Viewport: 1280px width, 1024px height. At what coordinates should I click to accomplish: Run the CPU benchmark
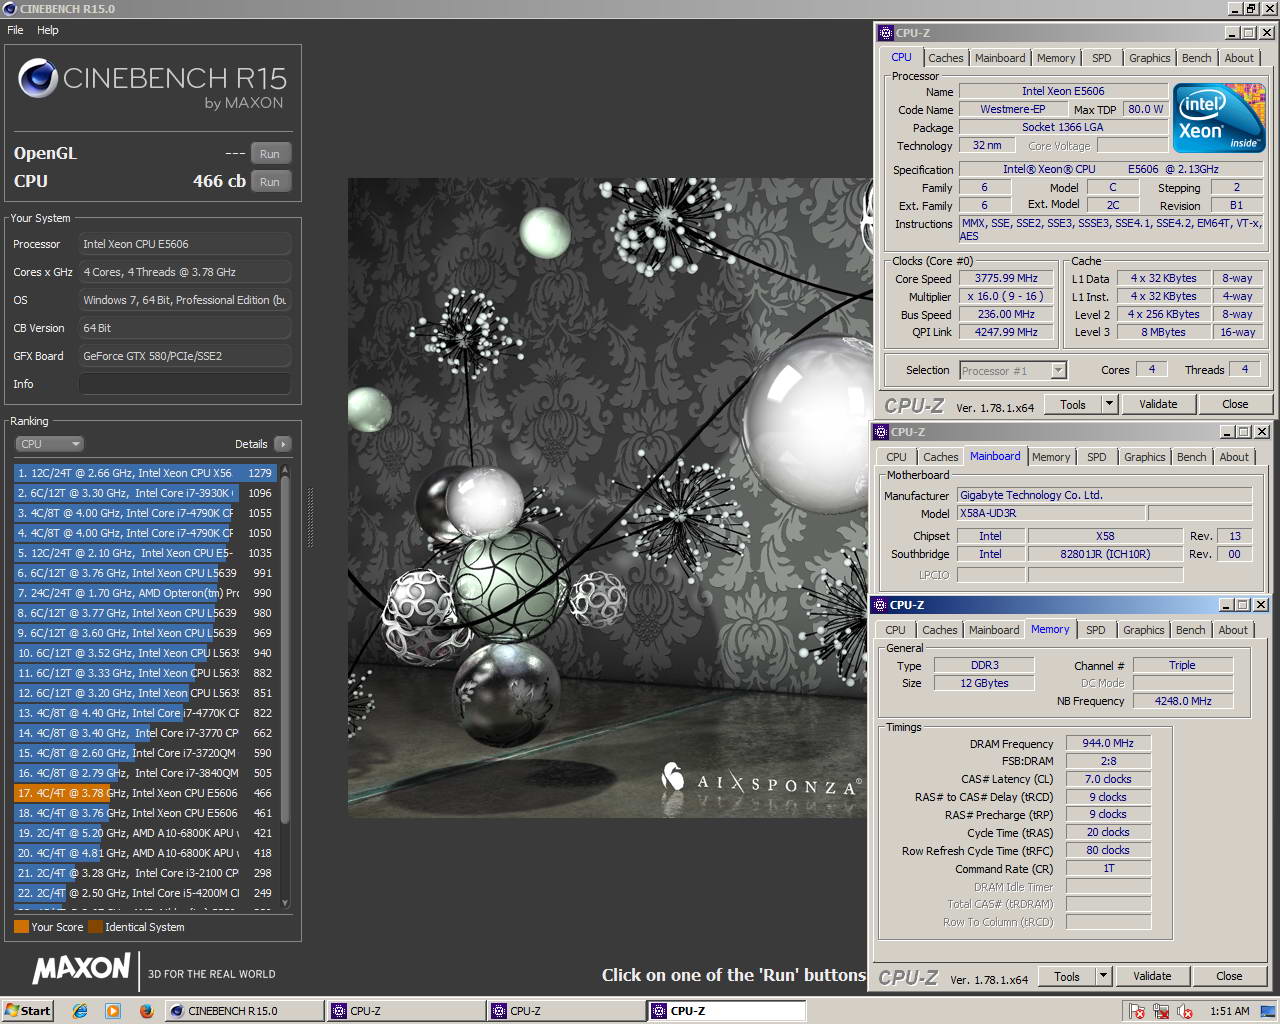click(x=270, y=182)
